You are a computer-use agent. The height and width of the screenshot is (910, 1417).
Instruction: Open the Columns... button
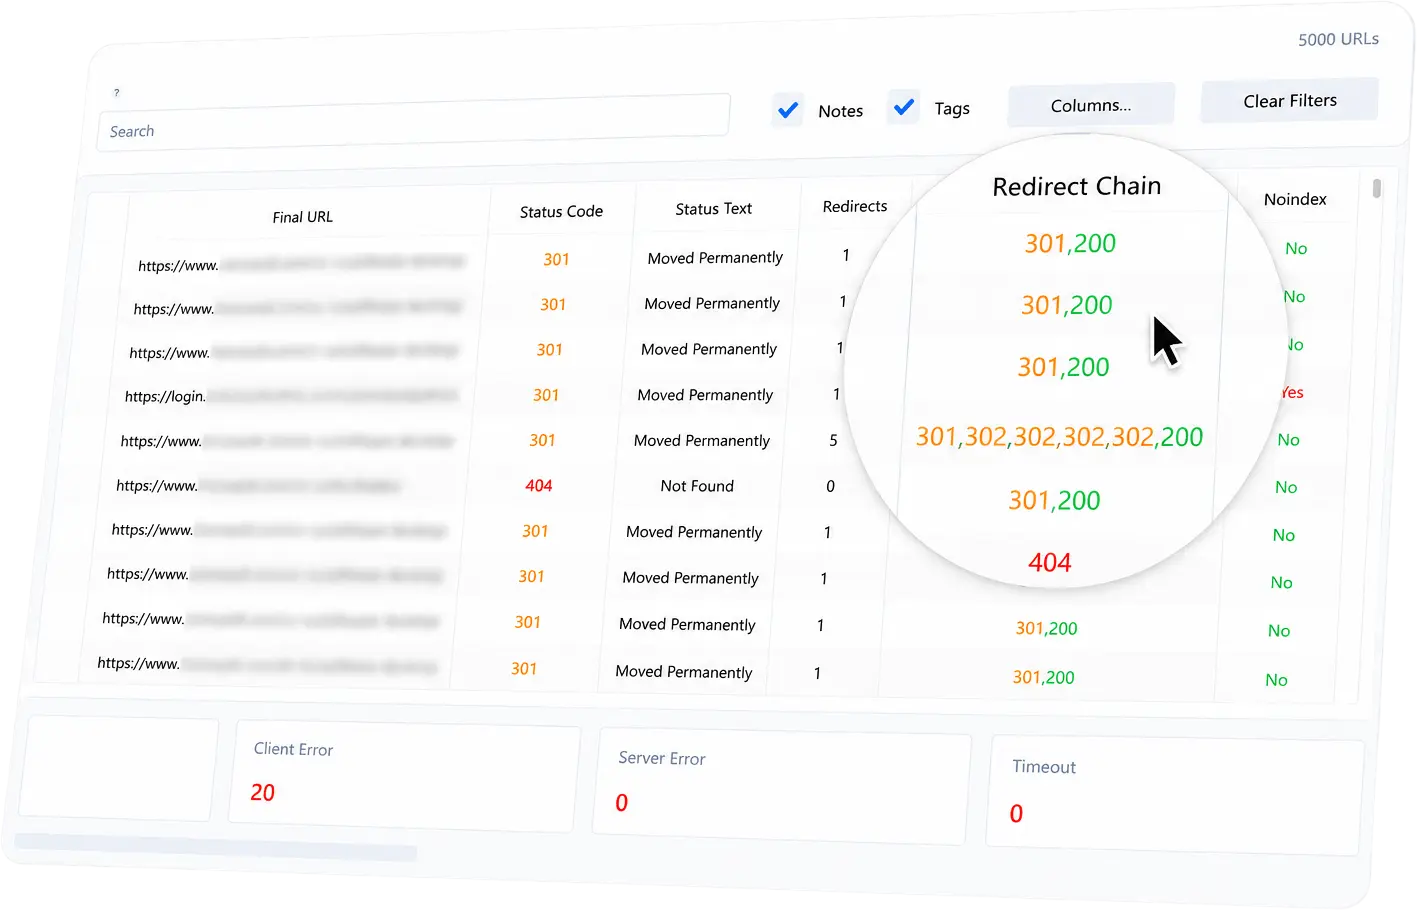[x=1091, y=105]
